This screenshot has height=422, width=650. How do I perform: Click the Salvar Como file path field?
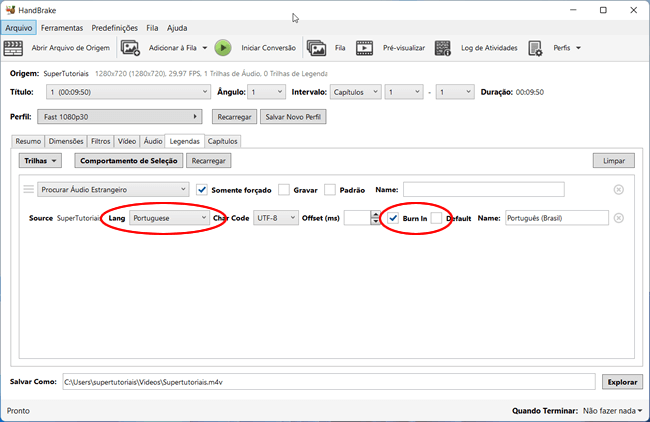coord(330,381)
